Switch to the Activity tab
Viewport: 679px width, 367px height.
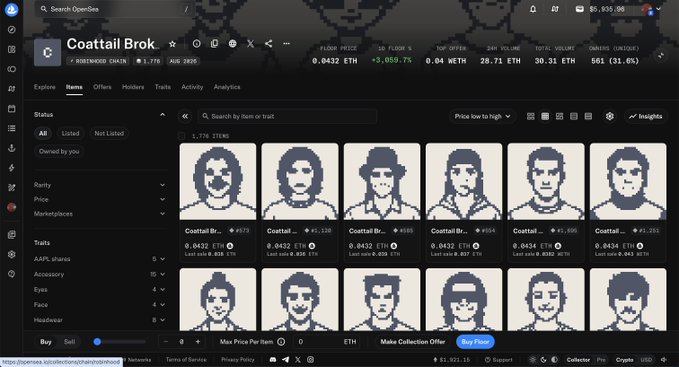pyautogui.click(x=192, y=87)
